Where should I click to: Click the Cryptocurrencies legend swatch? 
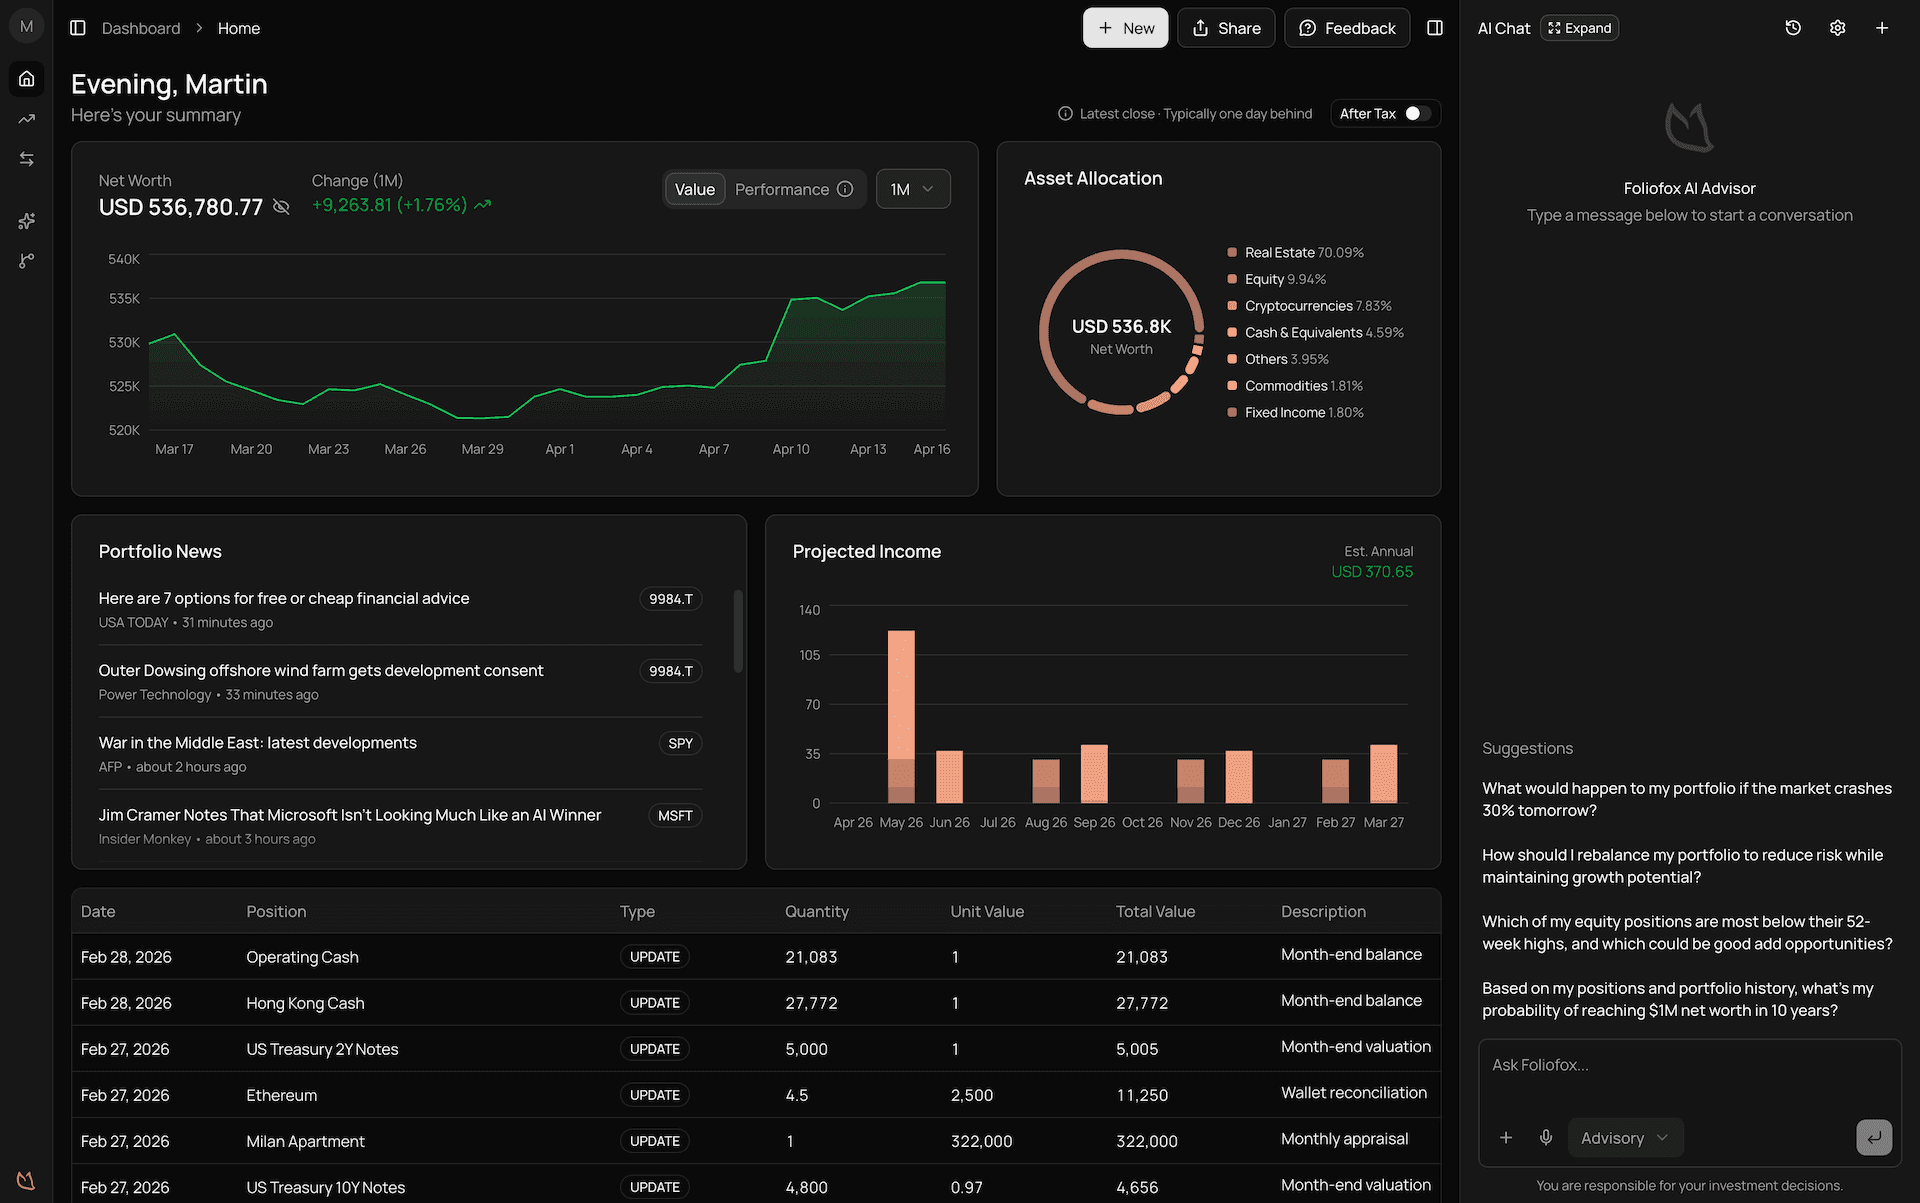[x=1232, y=306]
